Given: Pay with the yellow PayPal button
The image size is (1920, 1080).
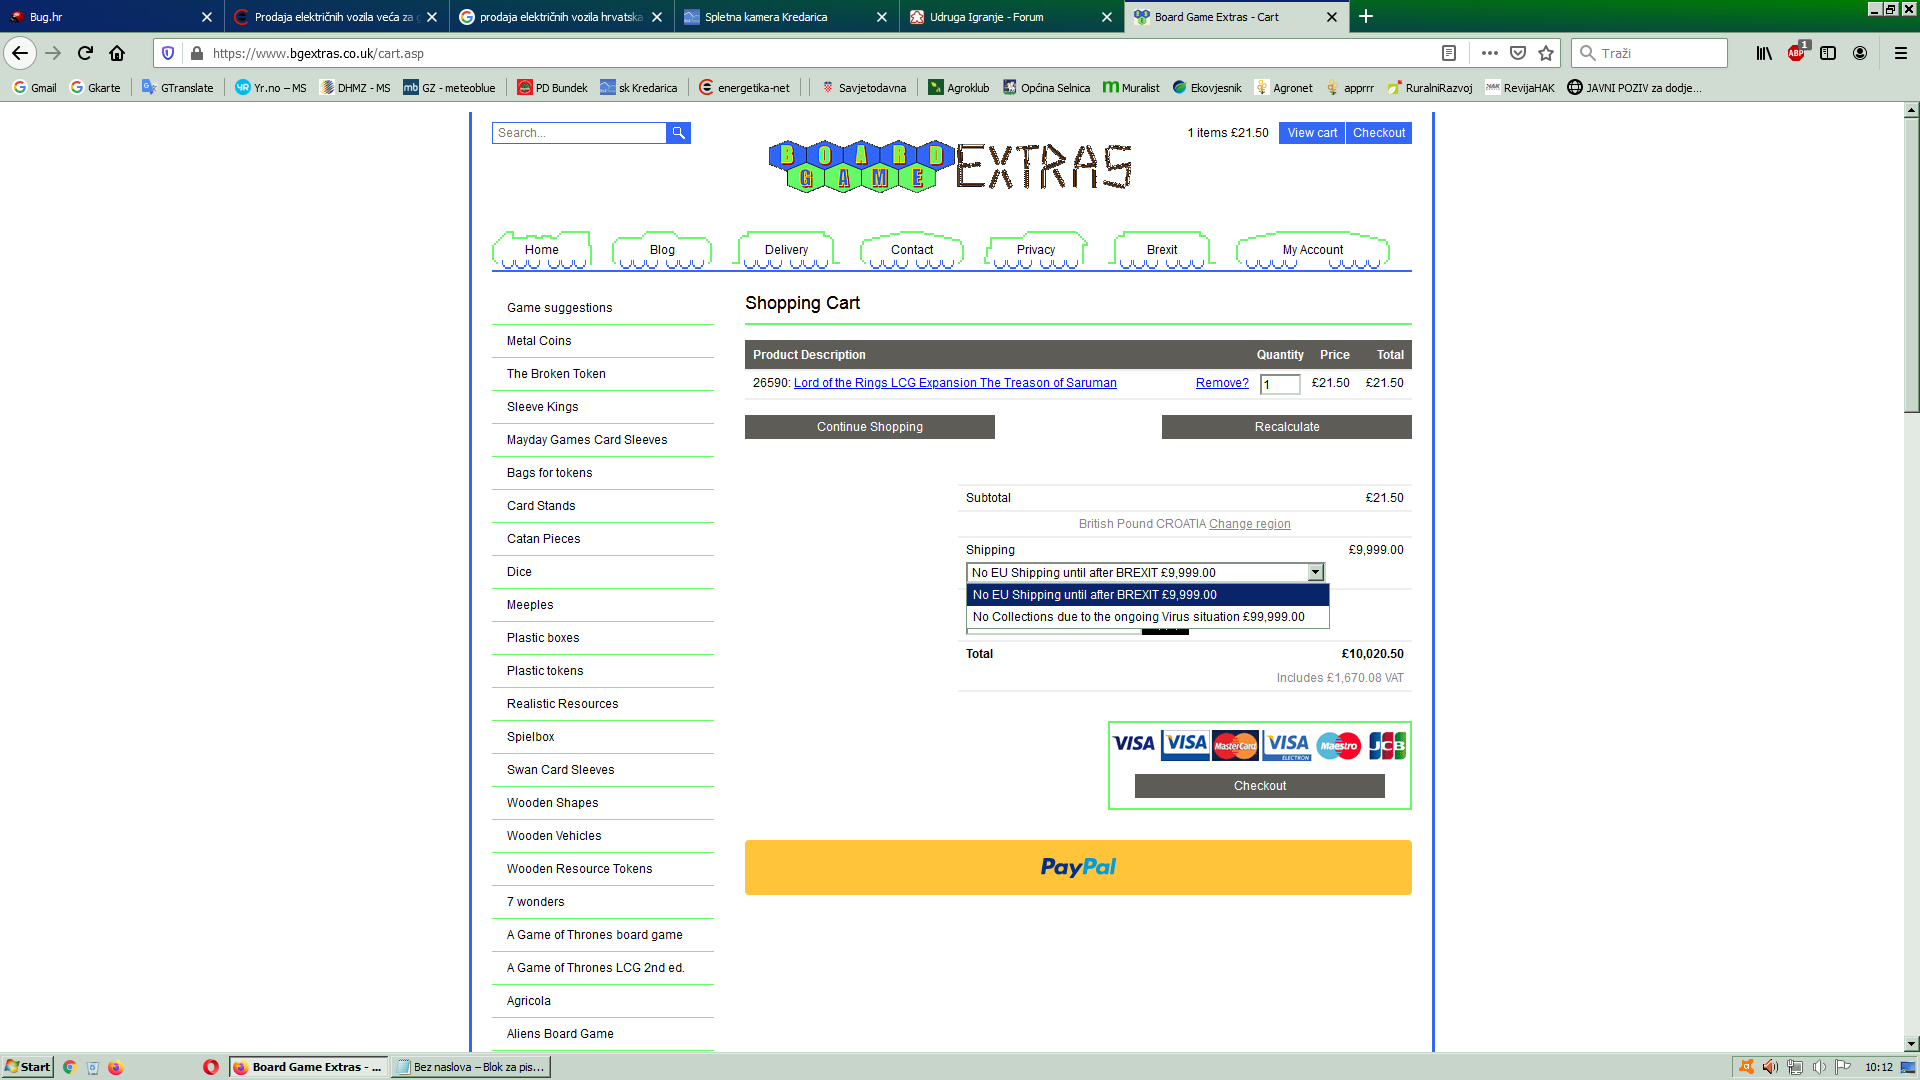Looking at the screenshot, I should (1078, 867).
